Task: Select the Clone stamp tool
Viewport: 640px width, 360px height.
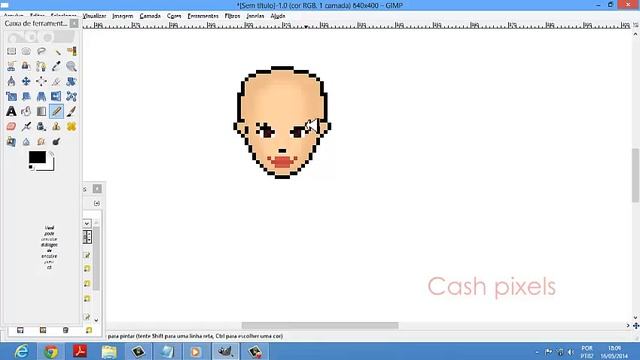Action: (x=56, y=127)
